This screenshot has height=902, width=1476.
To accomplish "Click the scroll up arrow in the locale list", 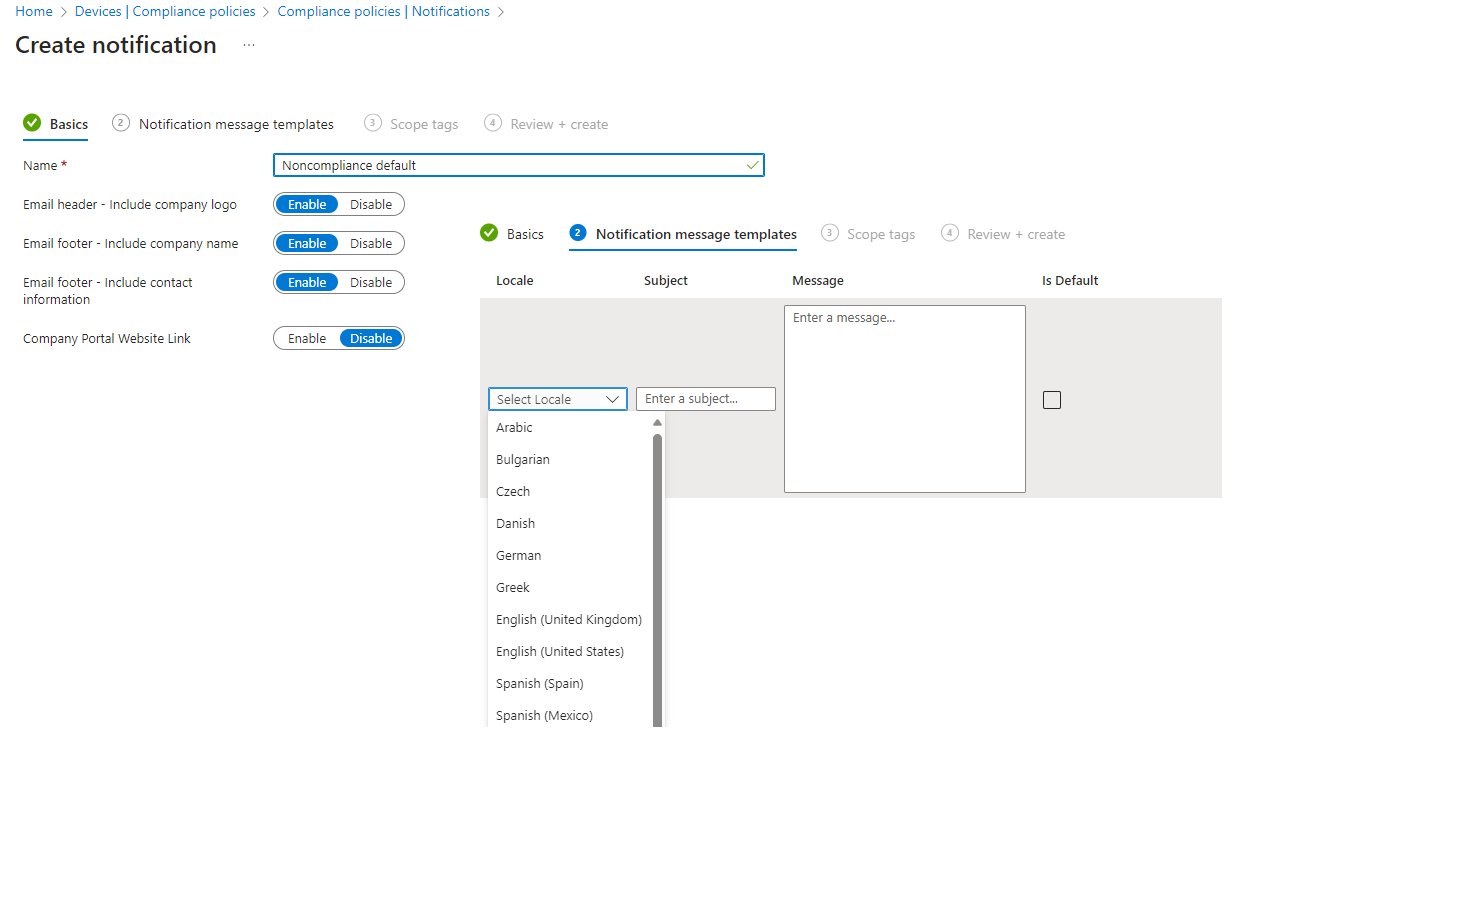I will 657,423.
